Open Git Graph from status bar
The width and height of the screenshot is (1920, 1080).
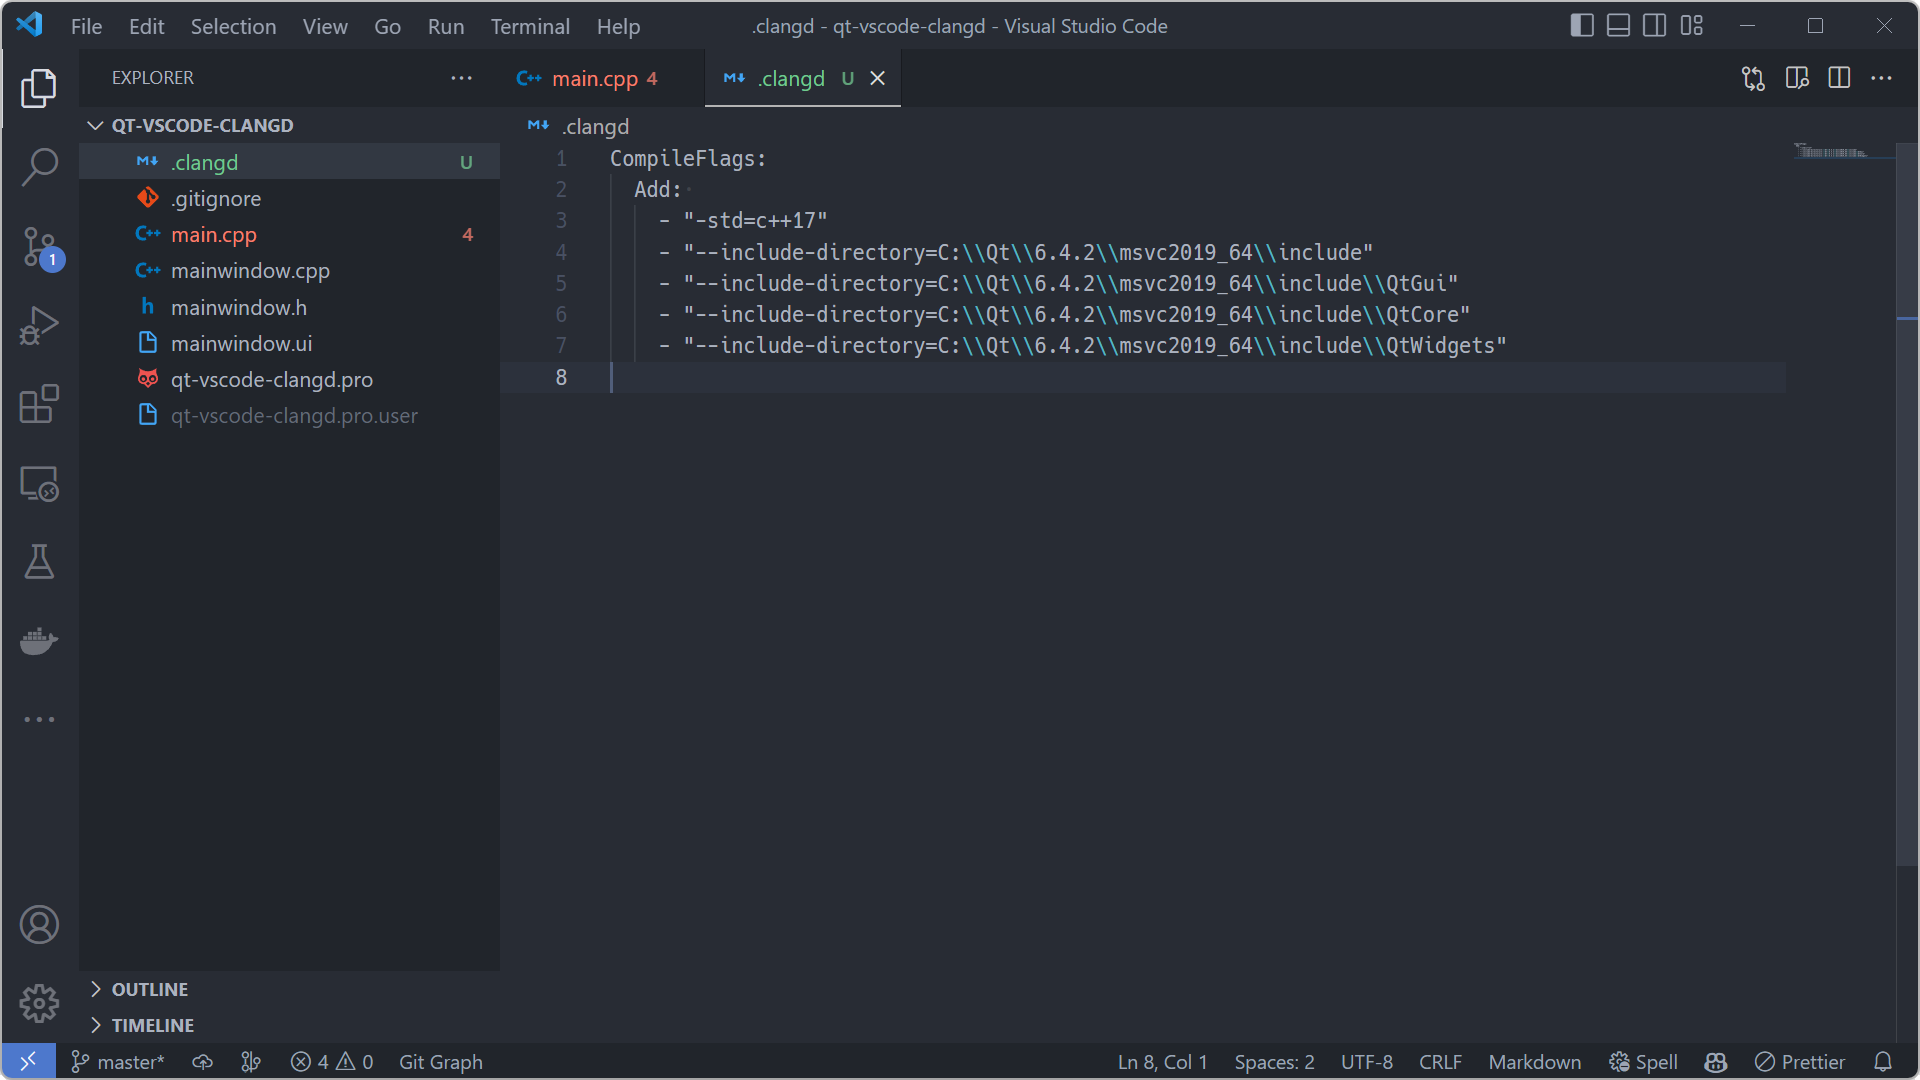(440, 1062)
